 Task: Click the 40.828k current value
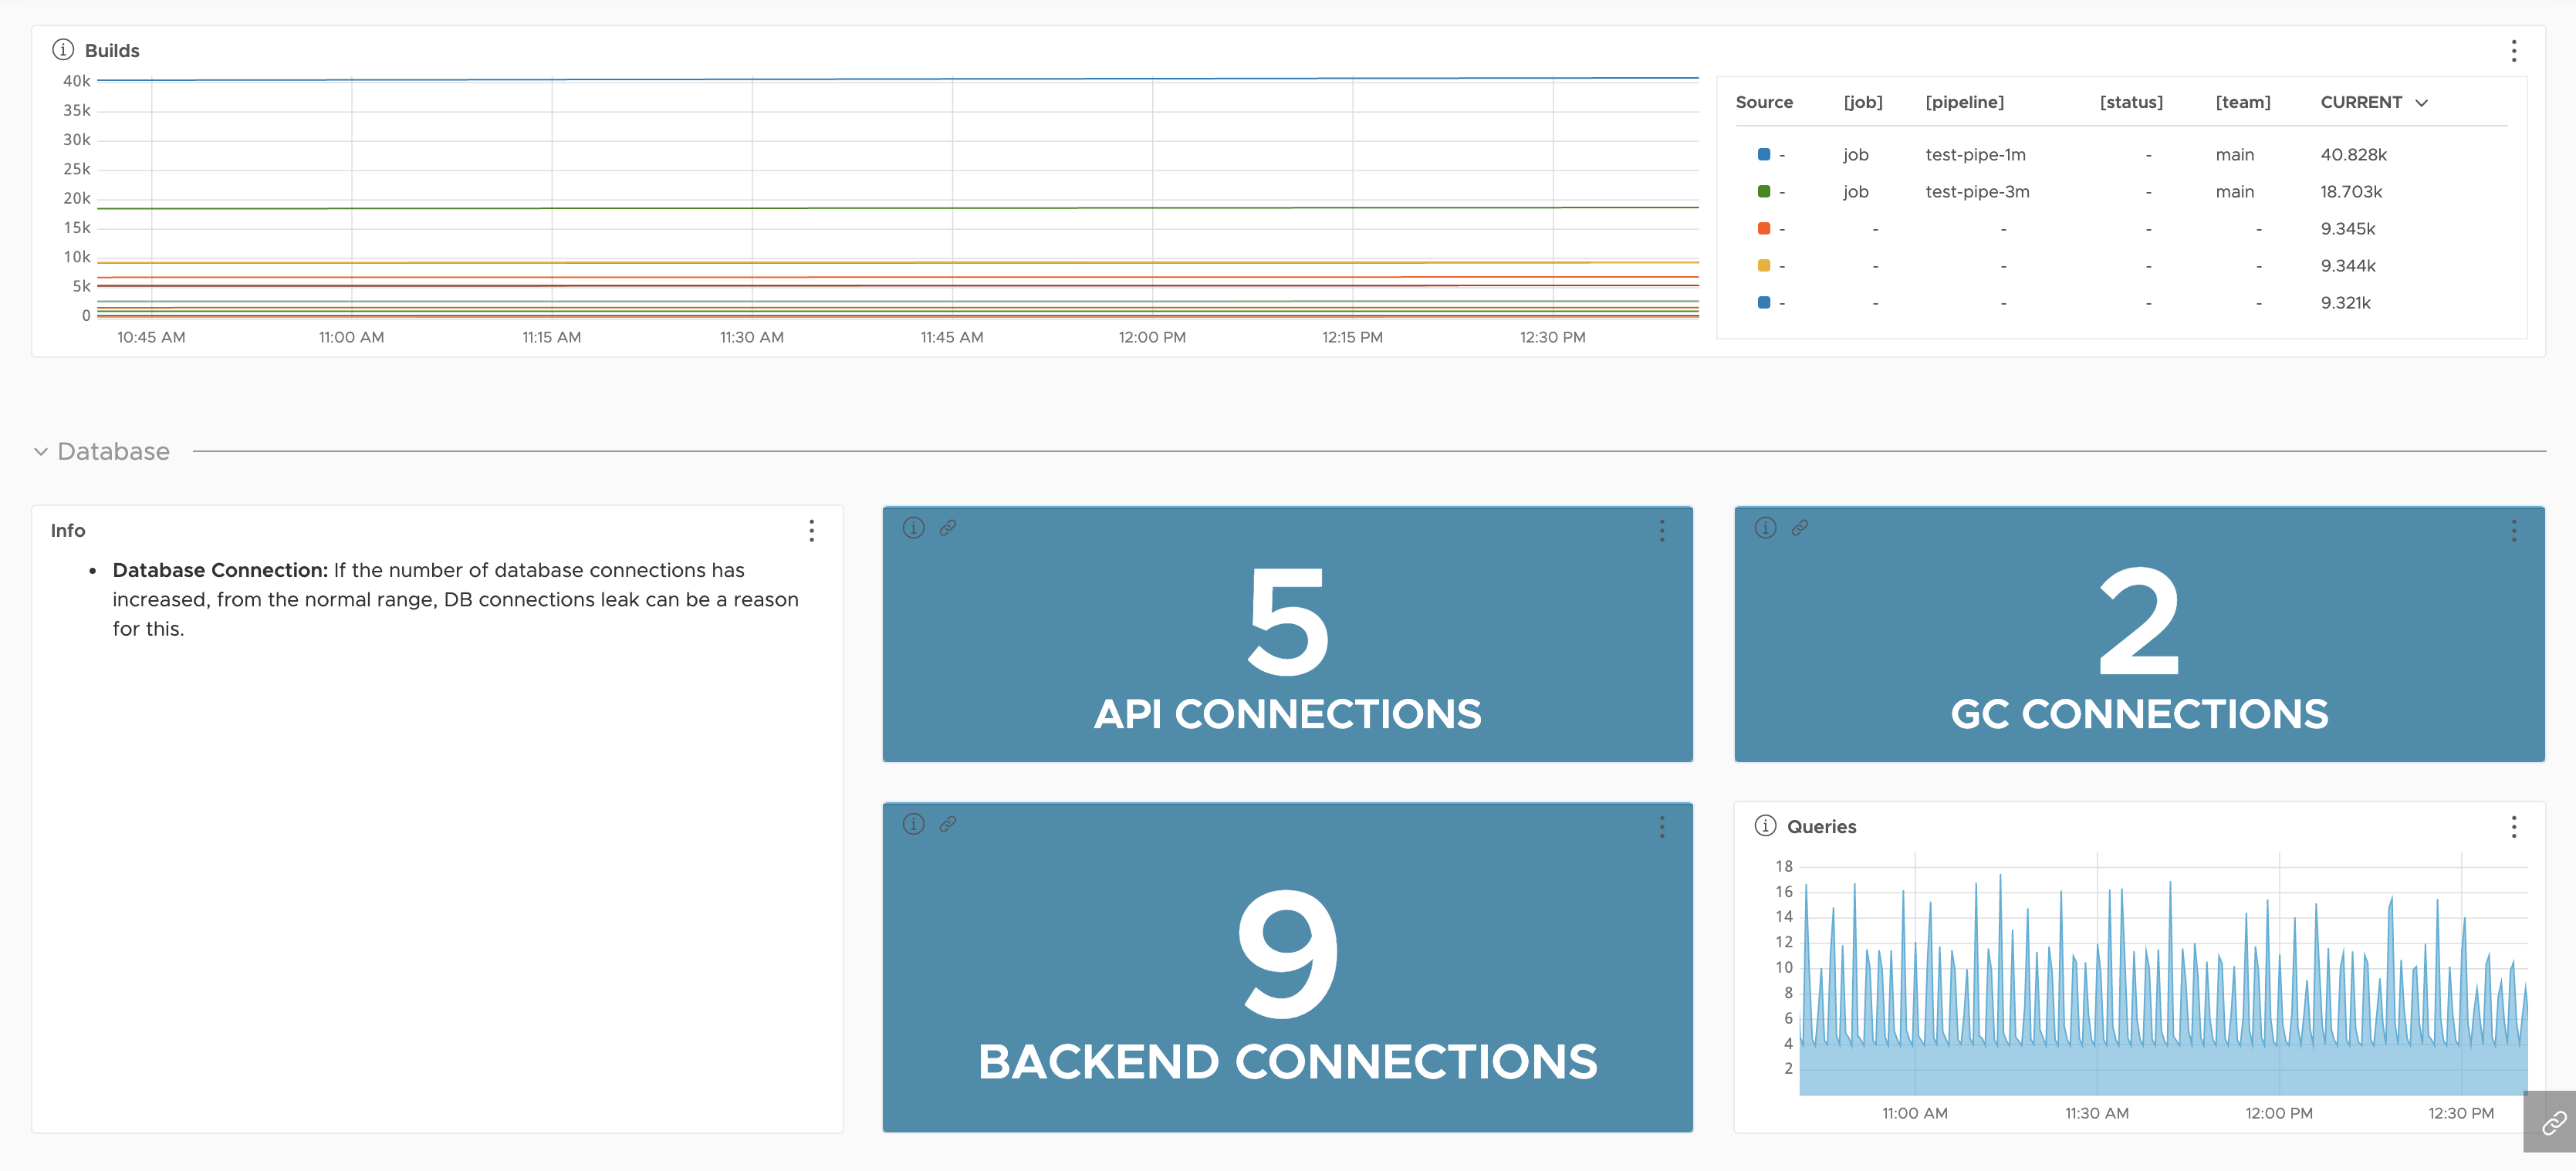click(2353, 155)
